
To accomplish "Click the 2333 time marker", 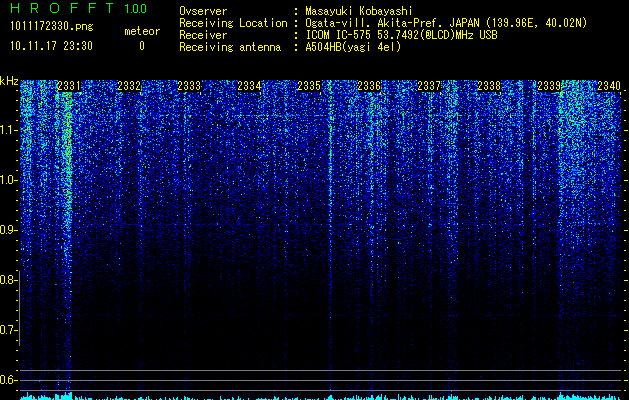I will 189,86.
